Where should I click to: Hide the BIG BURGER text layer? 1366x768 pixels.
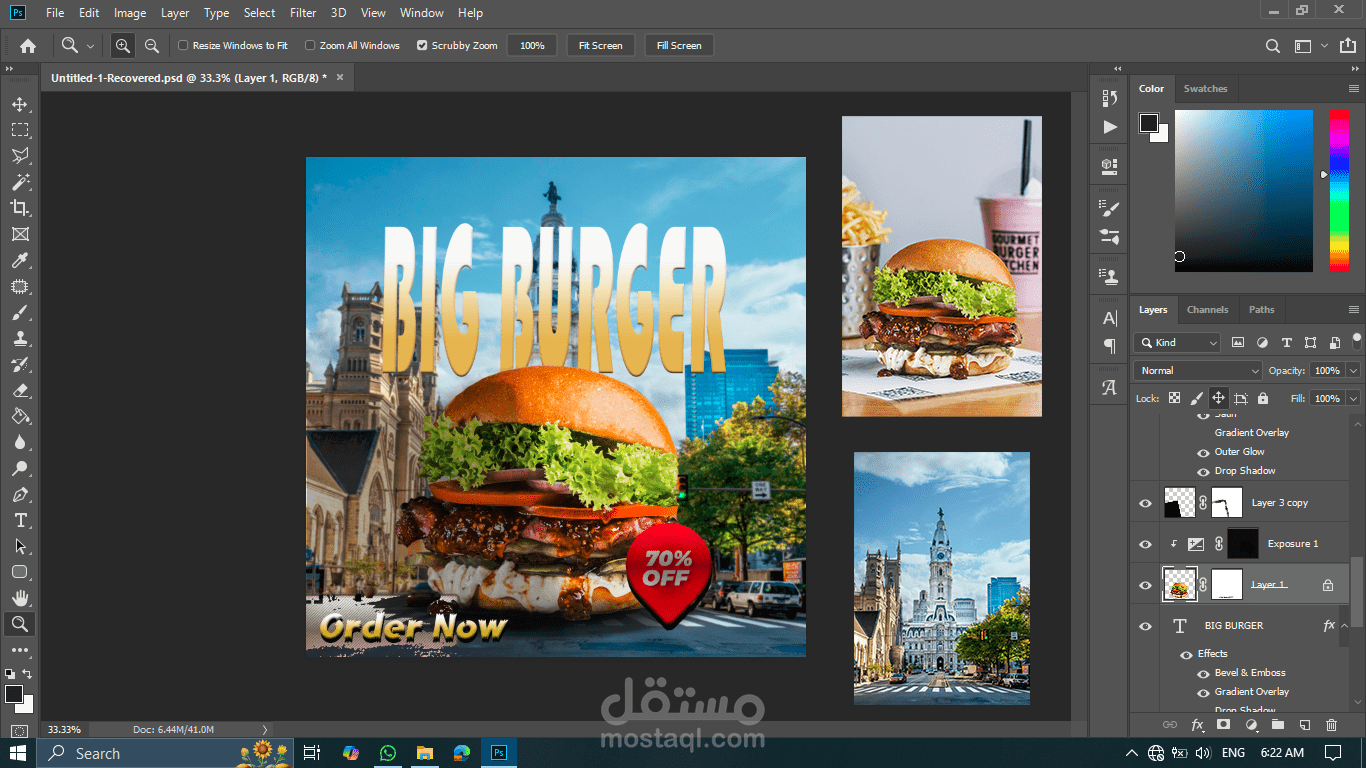click(x=1146, y=626)
